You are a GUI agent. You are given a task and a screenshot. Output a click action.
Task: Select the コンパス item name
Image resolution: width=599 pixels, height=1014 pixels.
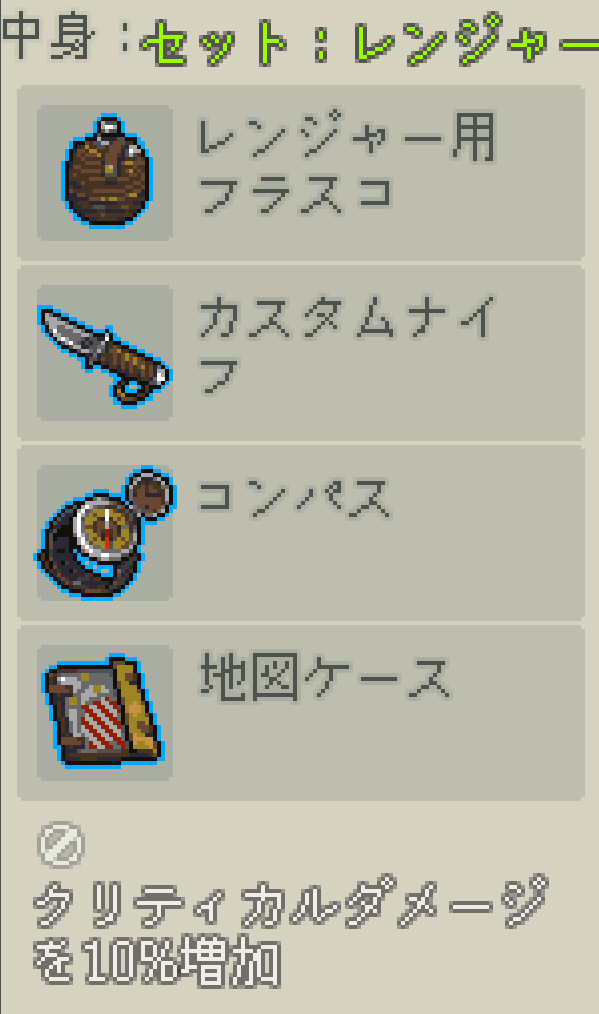click(x=294, y=498)
